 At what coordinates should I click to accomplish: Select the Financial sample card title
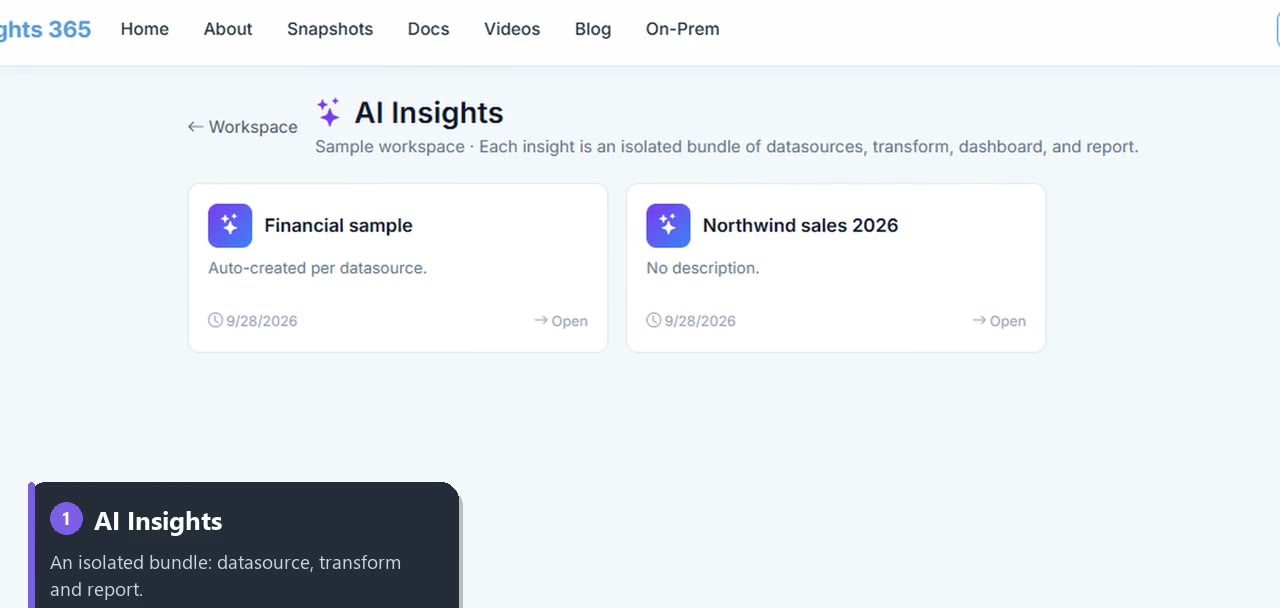point(338,226)
